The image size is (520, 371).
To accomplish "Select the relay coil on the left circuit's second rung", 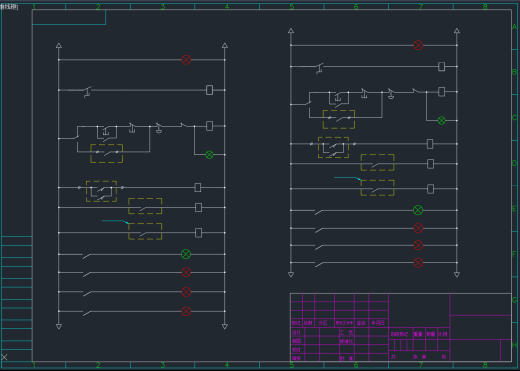I will 209,90.
